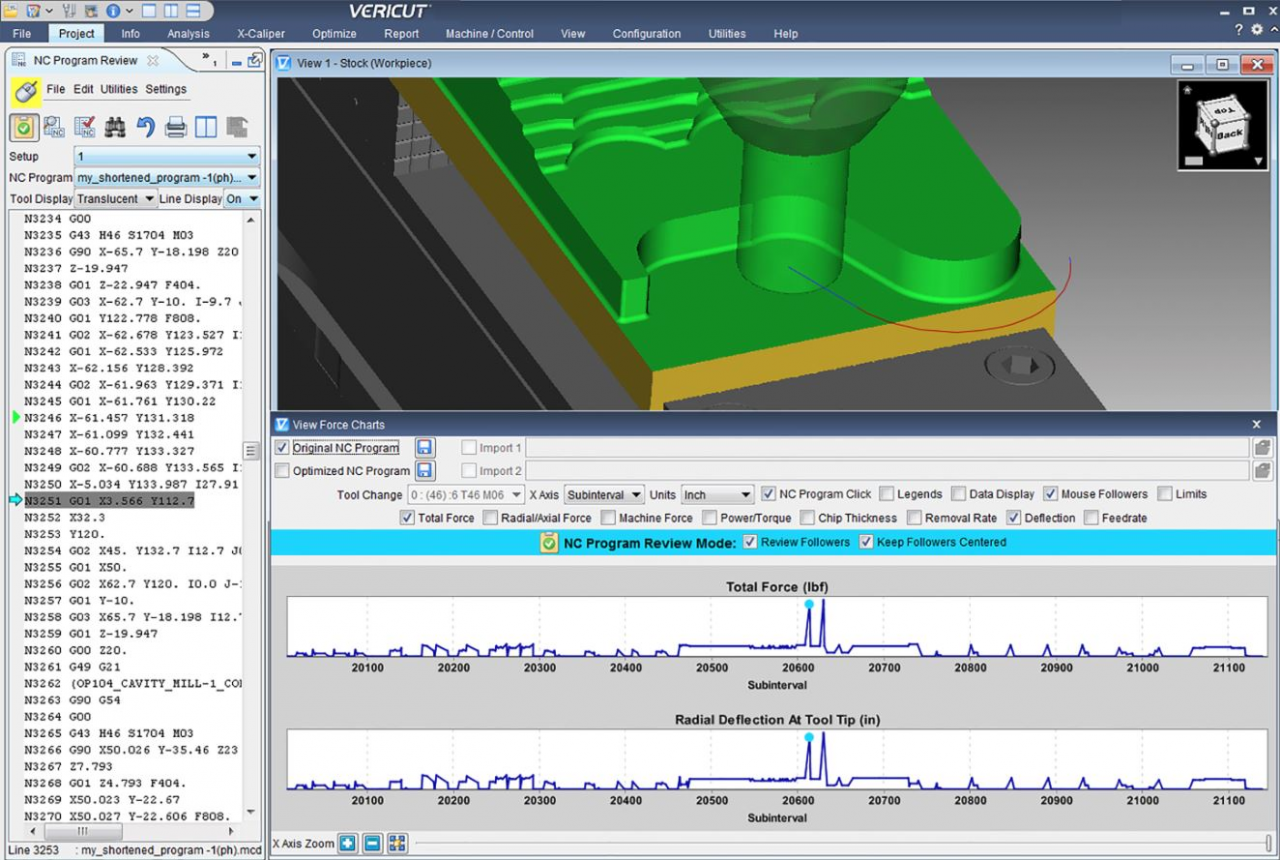Viewport: 1280px width, 860px height.
Task: Click the blue undo arrow icon
Action: (146, 127)
